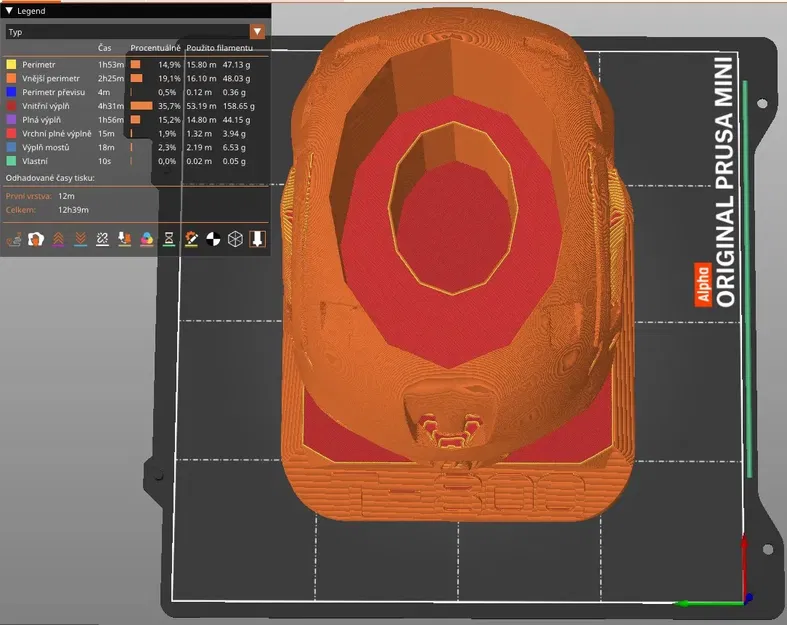
Task: Click the První vrstva label
Action: [x=29, y=196]
